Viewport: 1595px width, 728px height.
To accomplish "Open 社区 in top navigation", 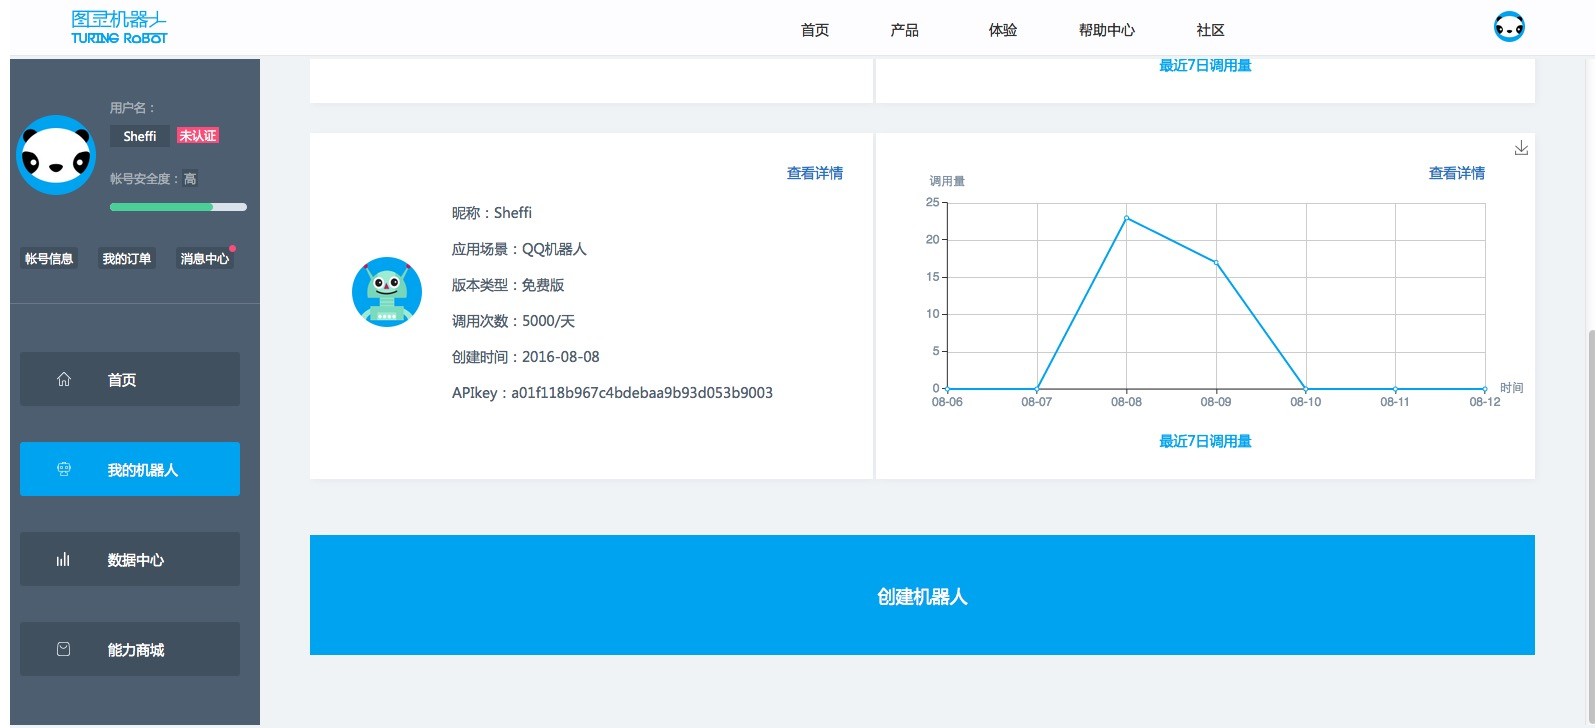I will 1211,30.
